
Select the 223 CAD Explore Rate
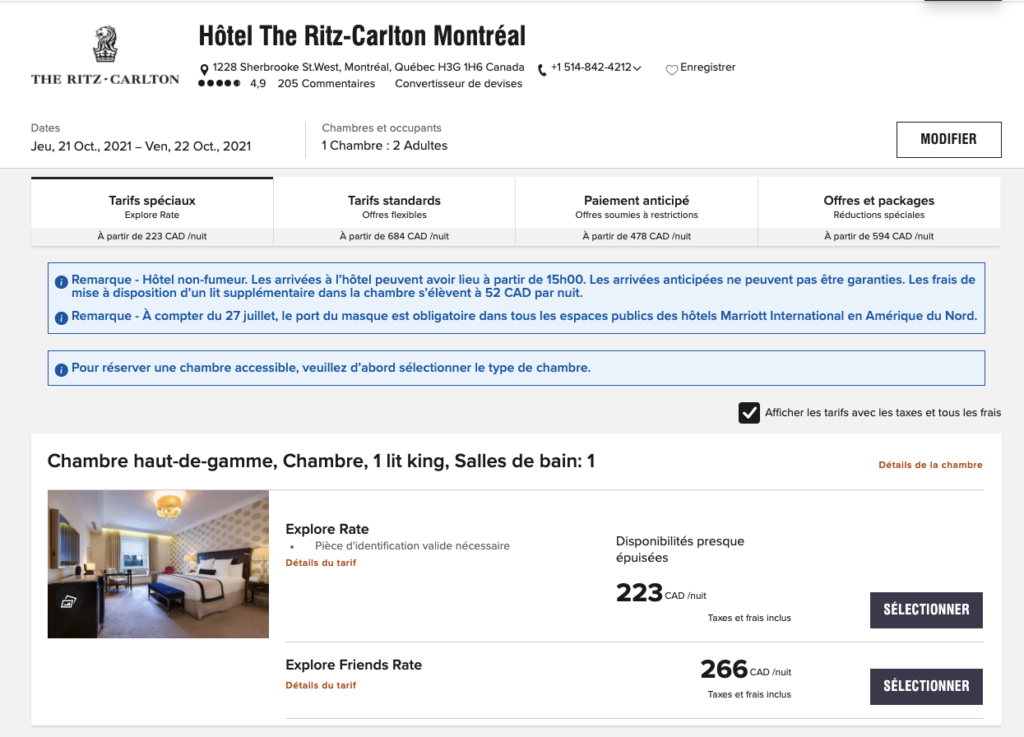926,610
